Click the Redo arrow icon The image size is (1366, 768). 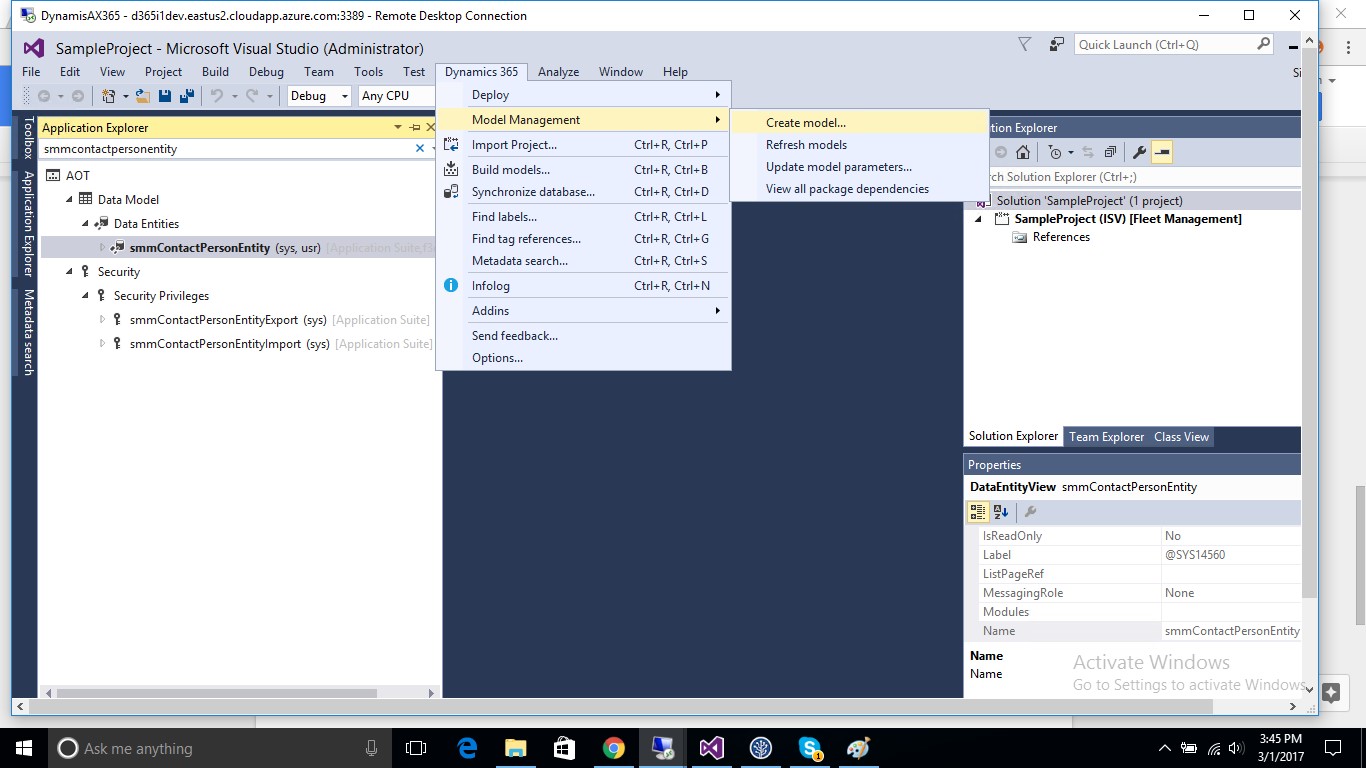tap(252, 96)
